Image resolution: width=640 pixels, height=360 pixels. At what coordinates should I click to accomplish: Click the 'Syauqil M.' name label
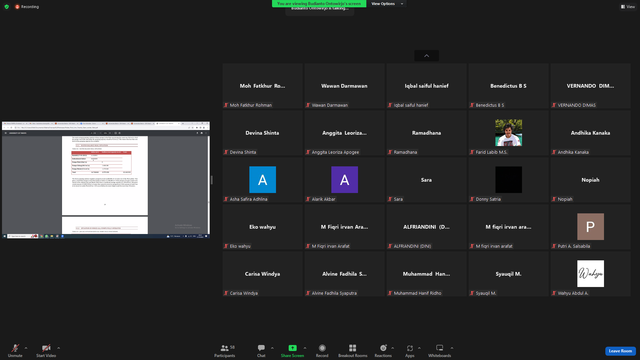[x=486, y=293]
